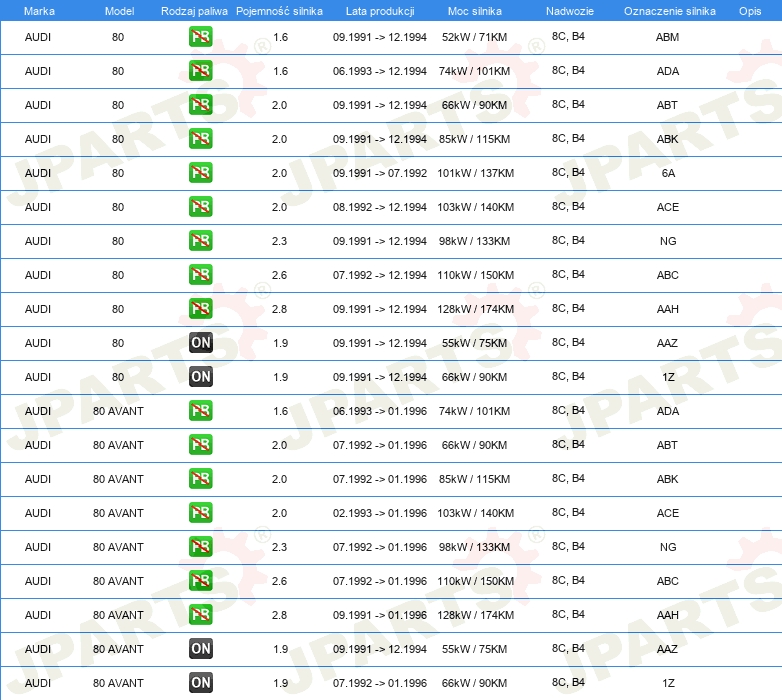Select power value 101kW / 137KM
782x700 pixels.
[475, 173]
